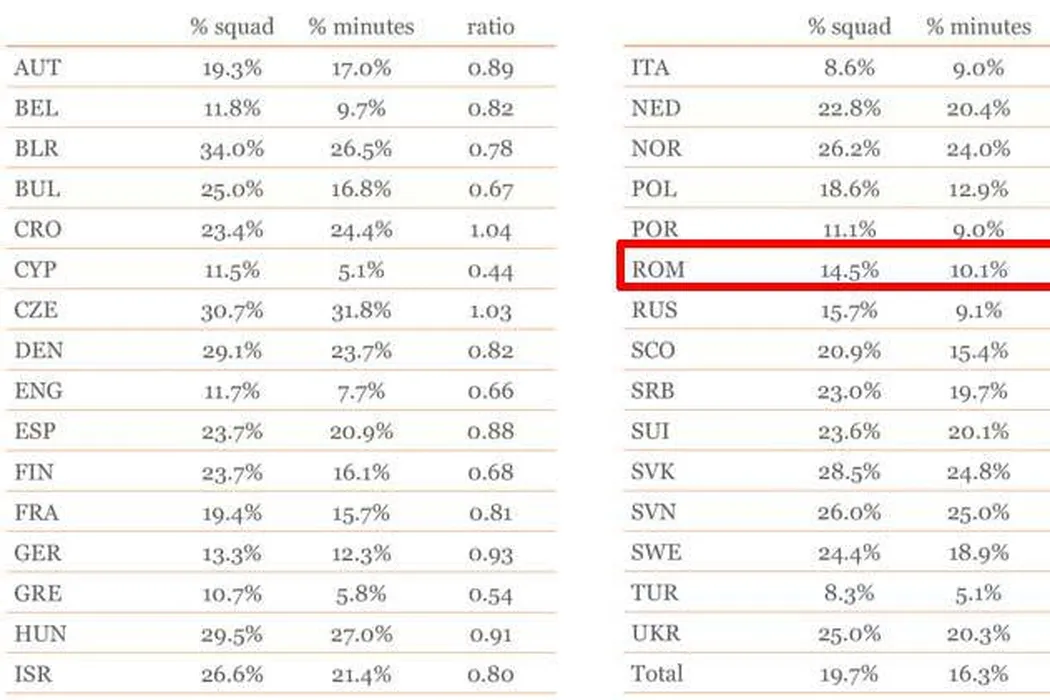The width and height of the screenshot is (1050, 700).
Task: Click the AUT country row label
Action: pos(37,69)
